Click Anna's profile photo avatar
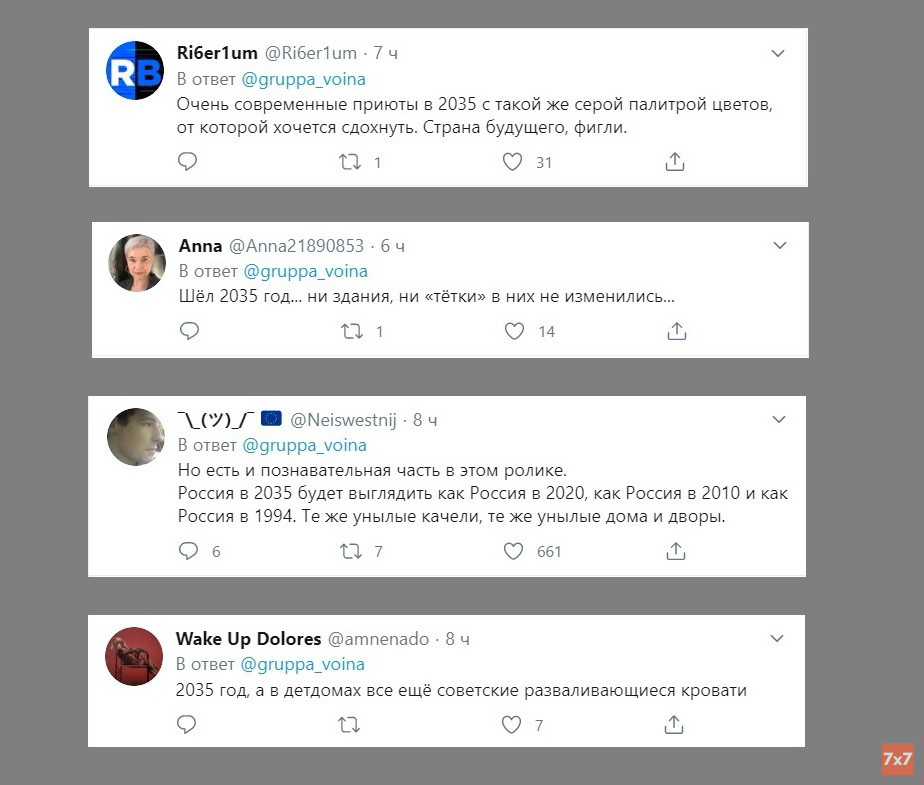The width and height of the screenshot is (924, 785). click(x=137, y=263)
